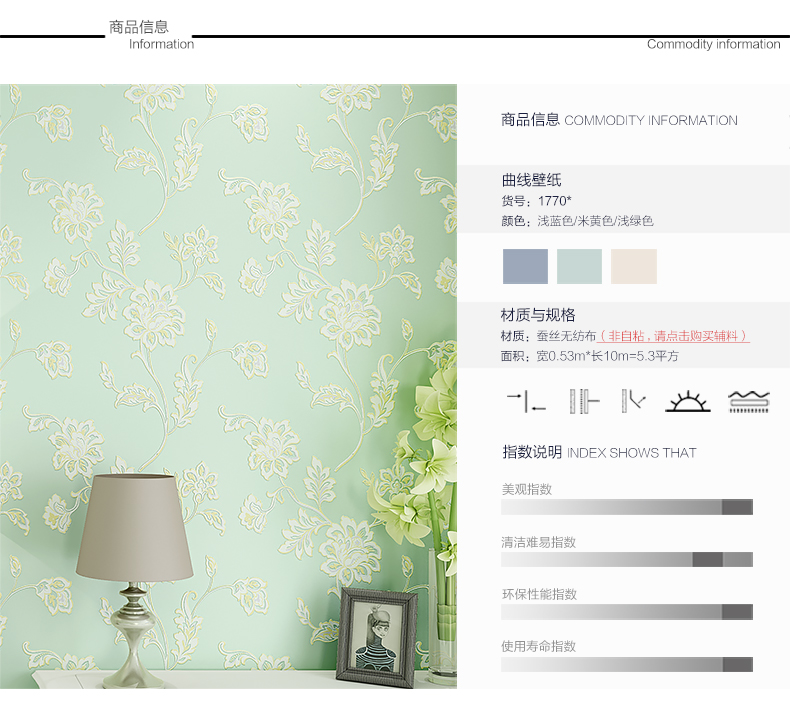Click the half-sun light fastness icon

pos(688,402)
